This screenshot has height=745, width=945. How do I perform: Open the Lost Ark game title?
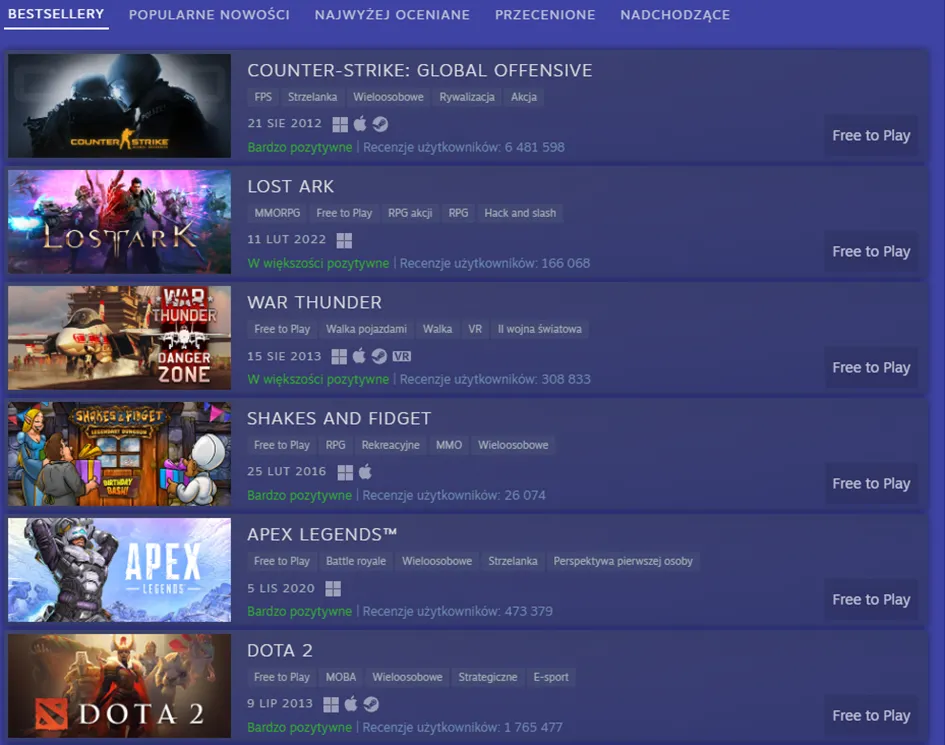pos(290,187)
